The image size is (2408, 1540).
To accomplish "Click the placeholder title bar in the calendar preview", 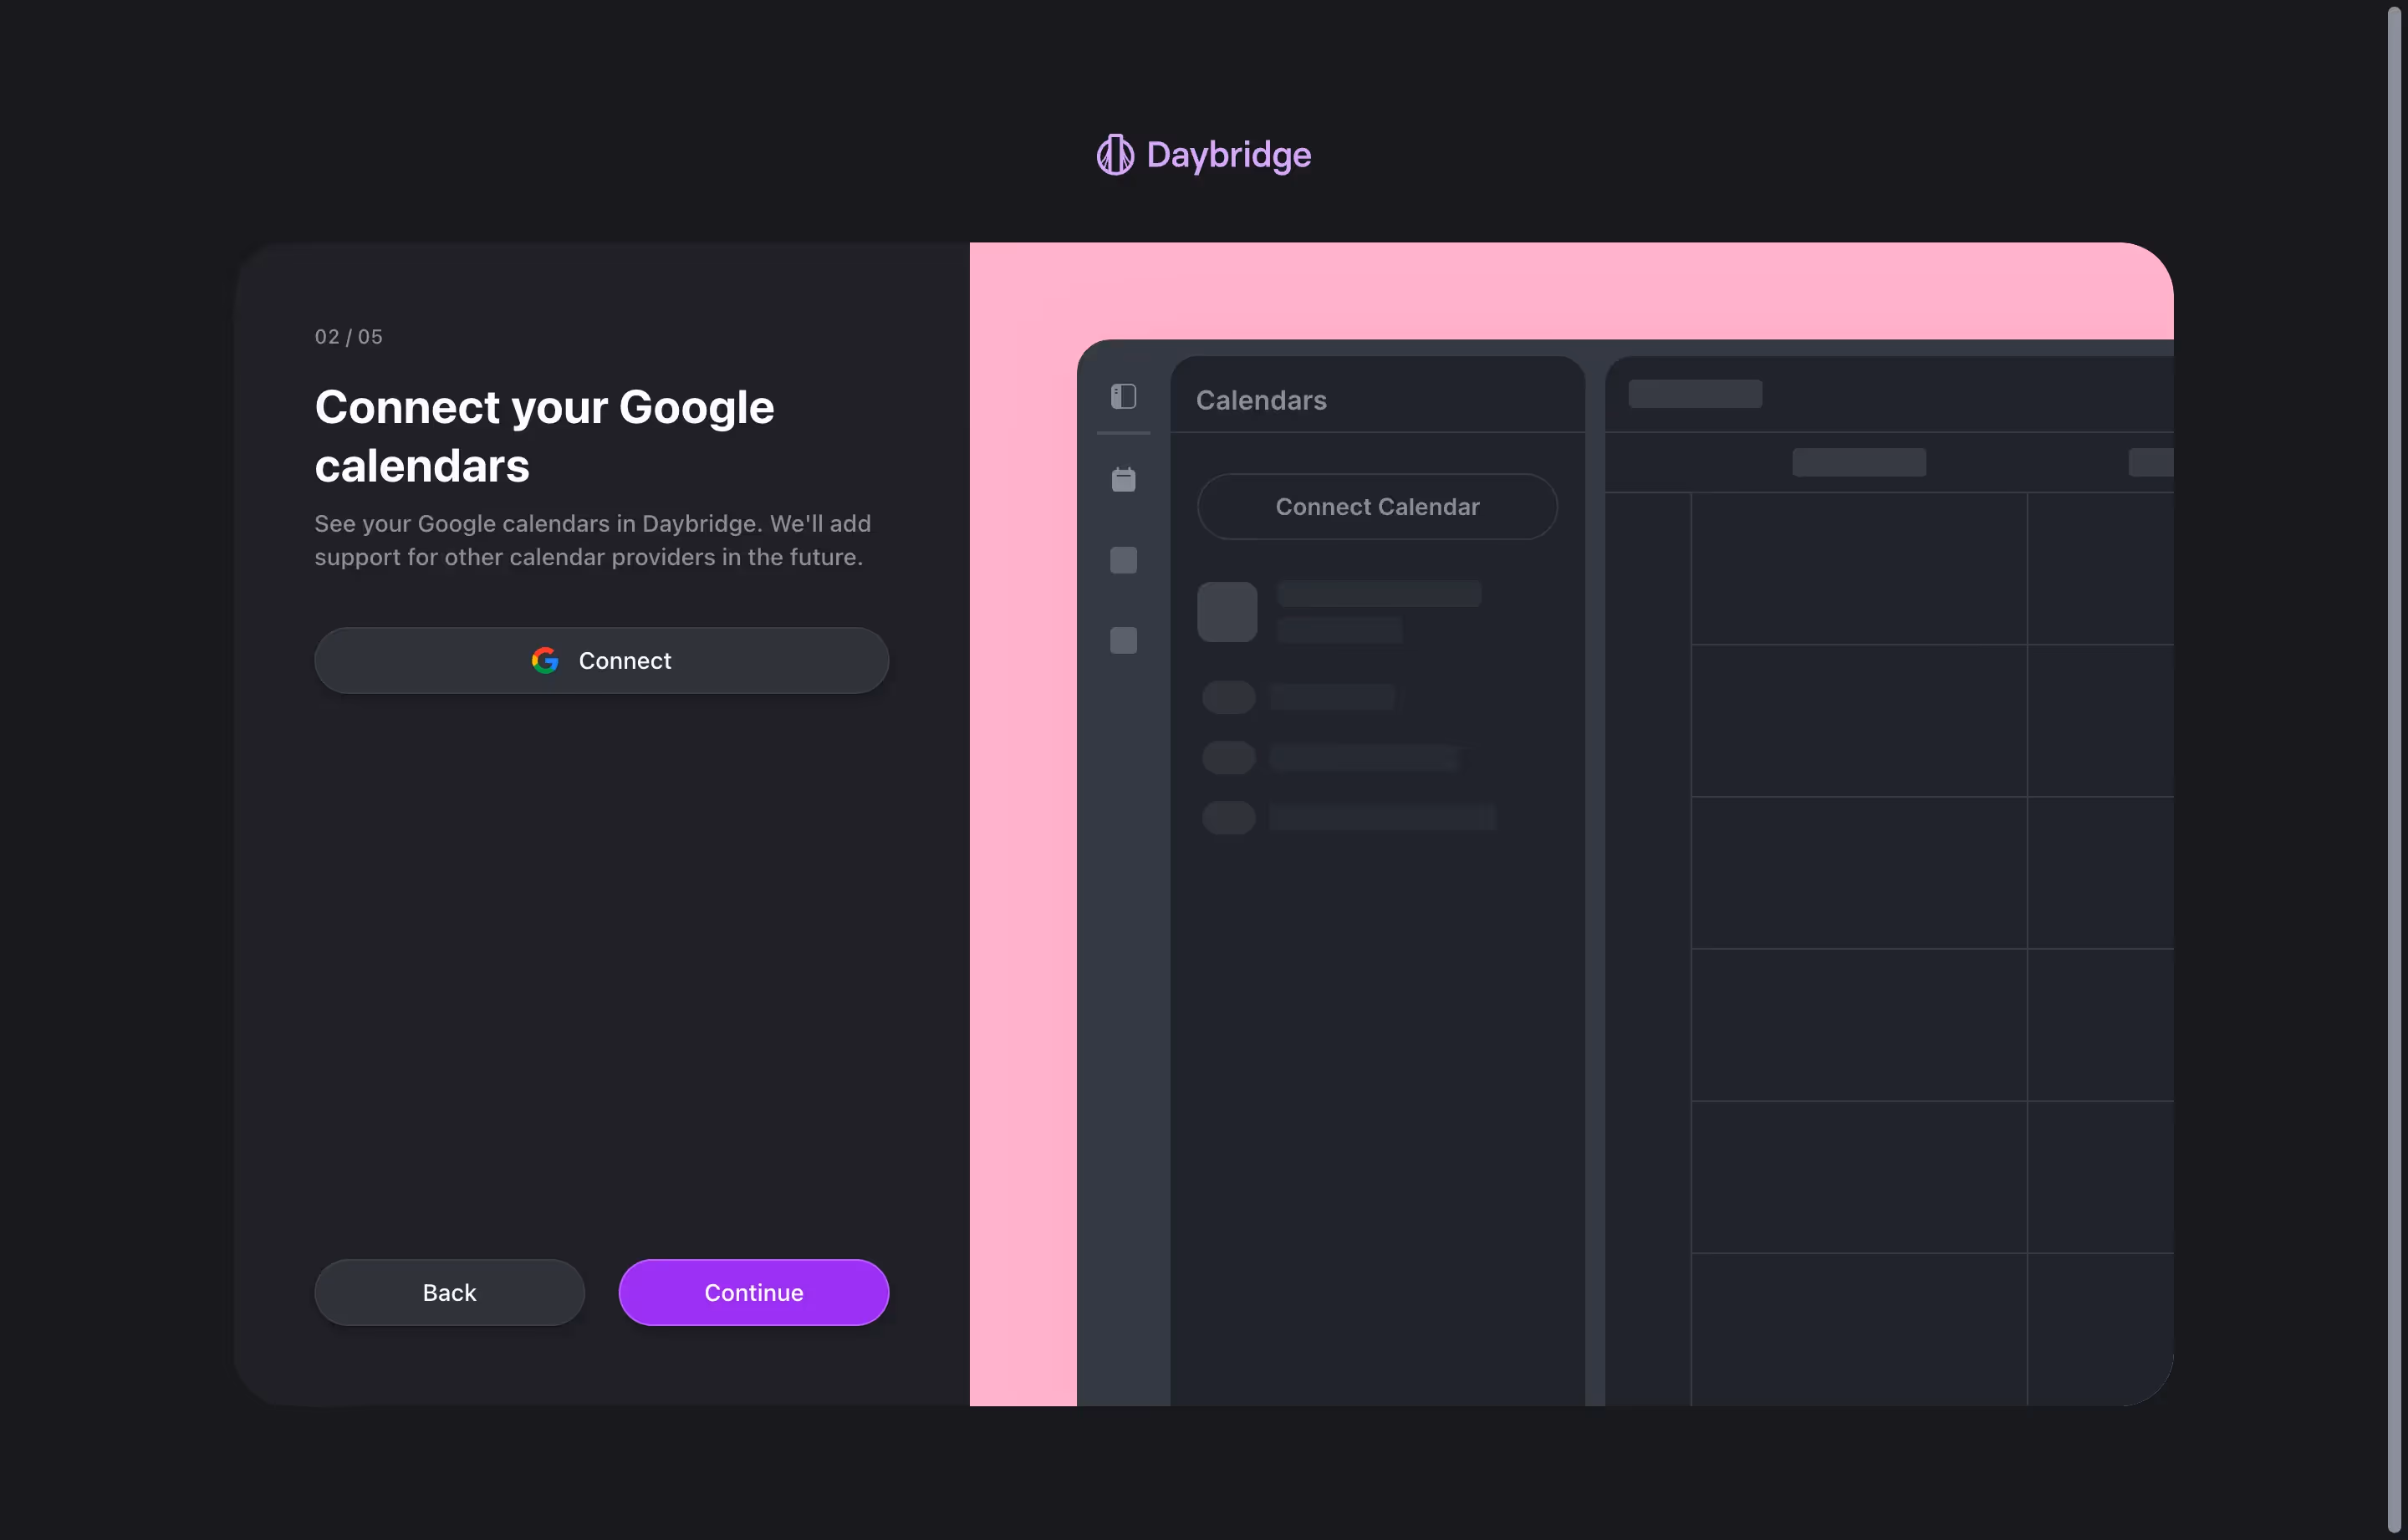I will pos(1694,394).
